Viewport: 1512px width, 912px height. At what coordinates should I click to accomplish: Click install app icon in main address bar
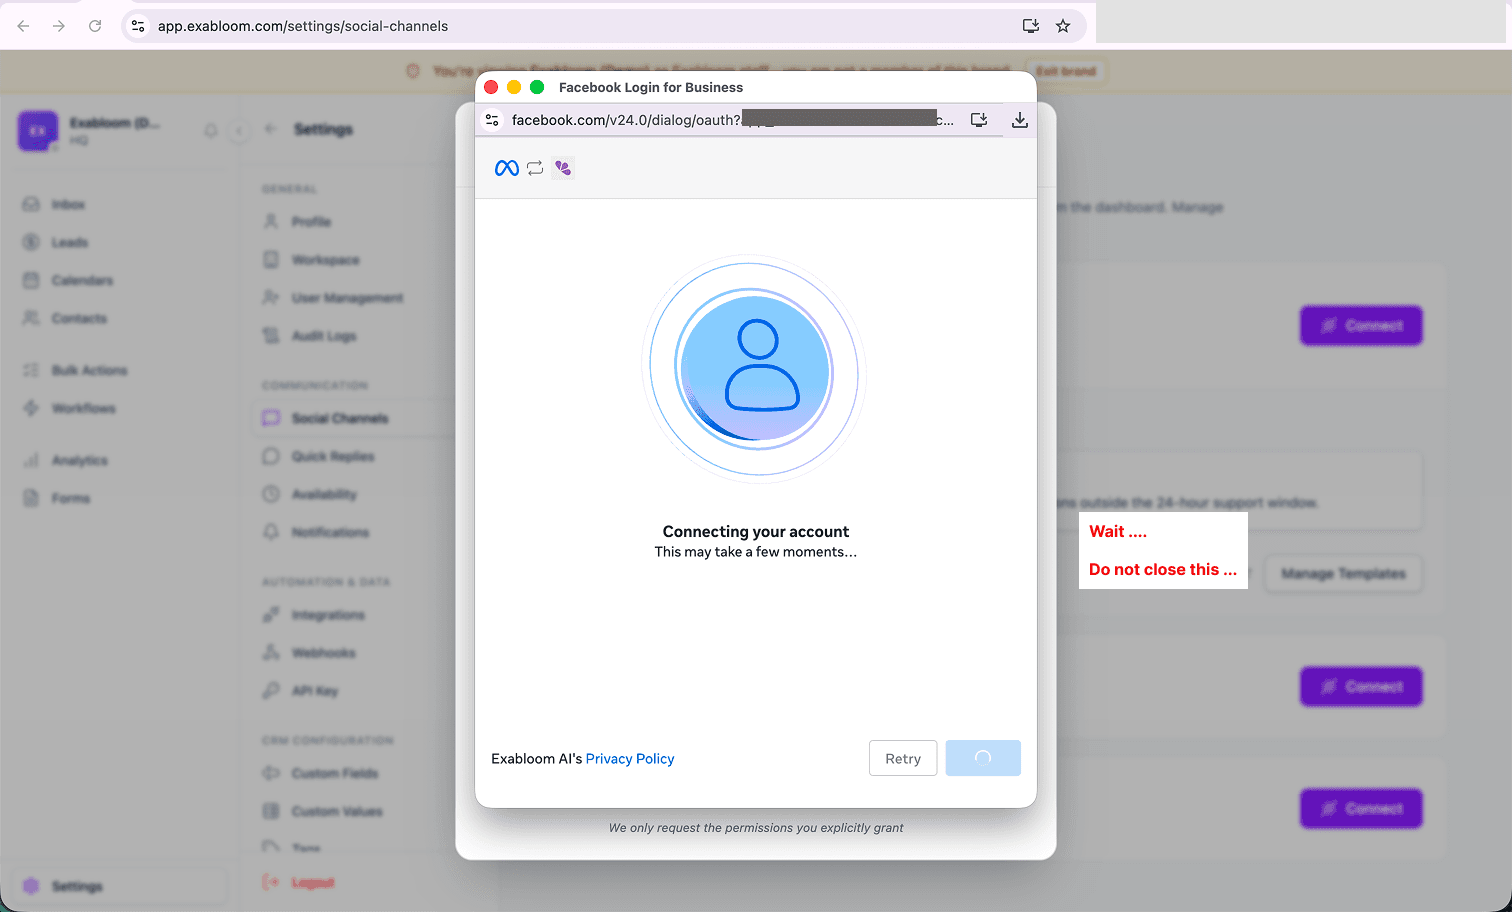(1031, 26)
